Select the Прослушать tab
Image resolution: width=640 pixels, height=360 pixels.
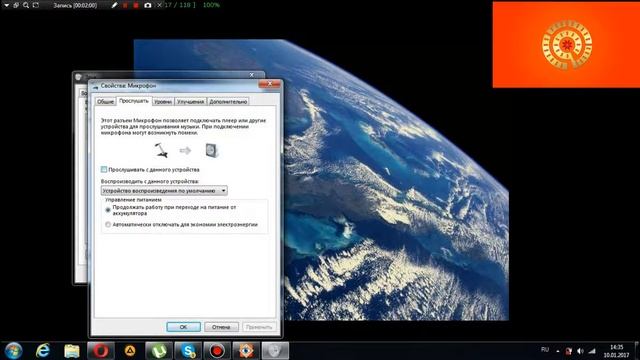[134, 101]
